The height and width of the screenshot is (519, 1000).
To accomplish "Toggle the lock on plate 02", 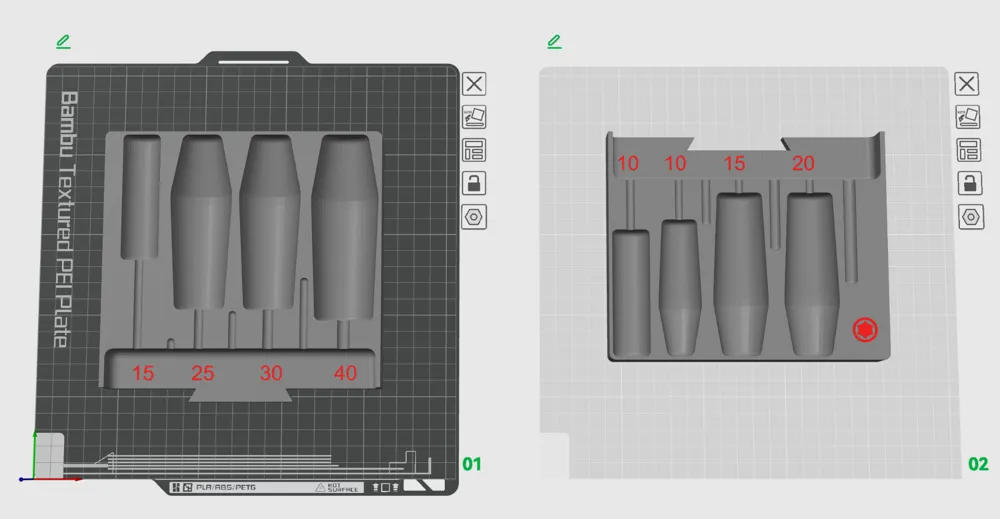I will click(x=967, y=183).
